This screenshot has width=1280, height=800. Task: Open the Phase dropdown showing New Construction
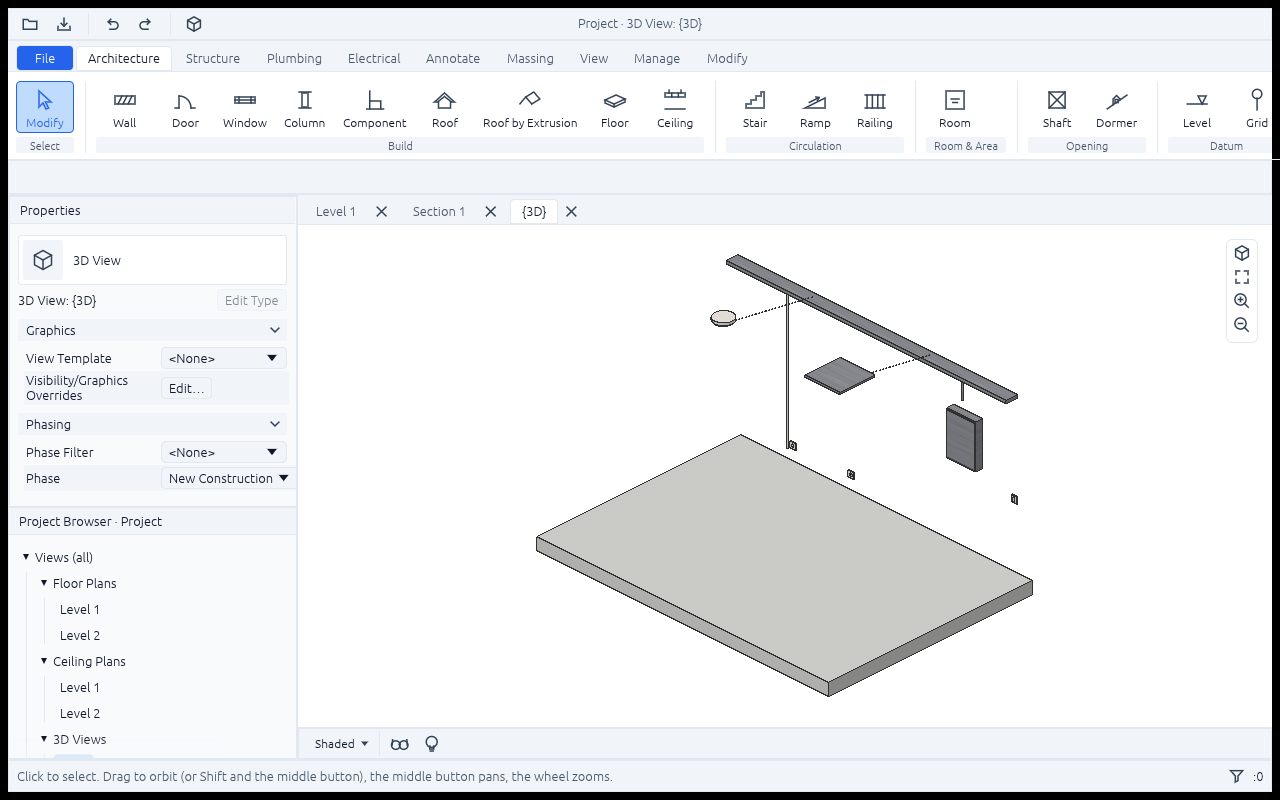point(228,478)
